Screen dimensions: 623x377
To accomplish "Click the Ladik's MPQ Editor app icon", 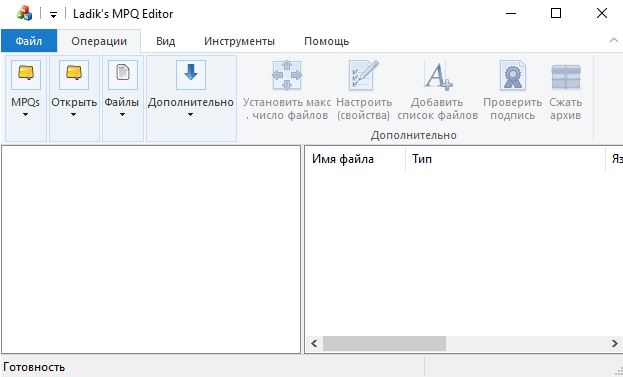I will [24, 14].
